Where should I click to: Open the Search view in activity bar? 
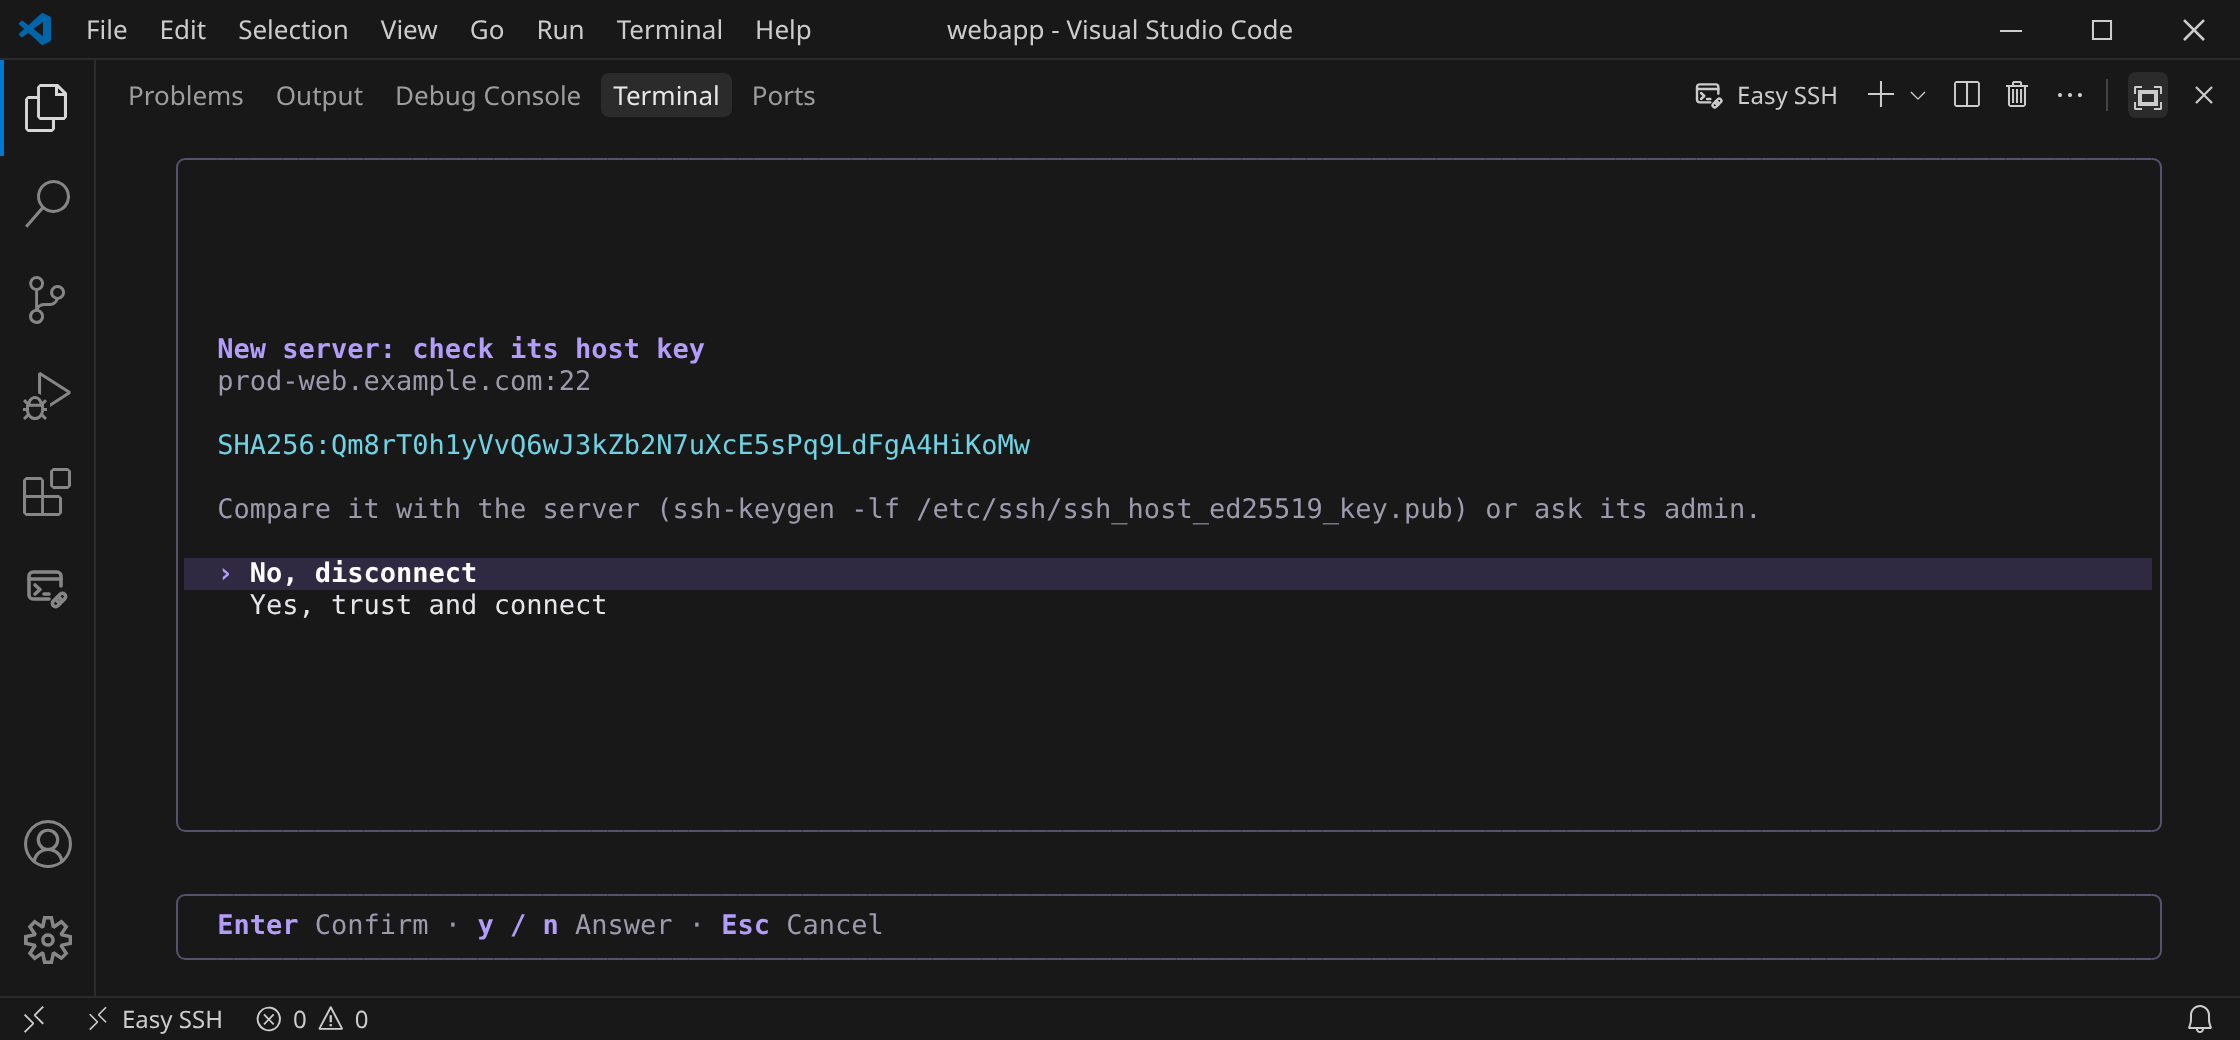(47, 203)
